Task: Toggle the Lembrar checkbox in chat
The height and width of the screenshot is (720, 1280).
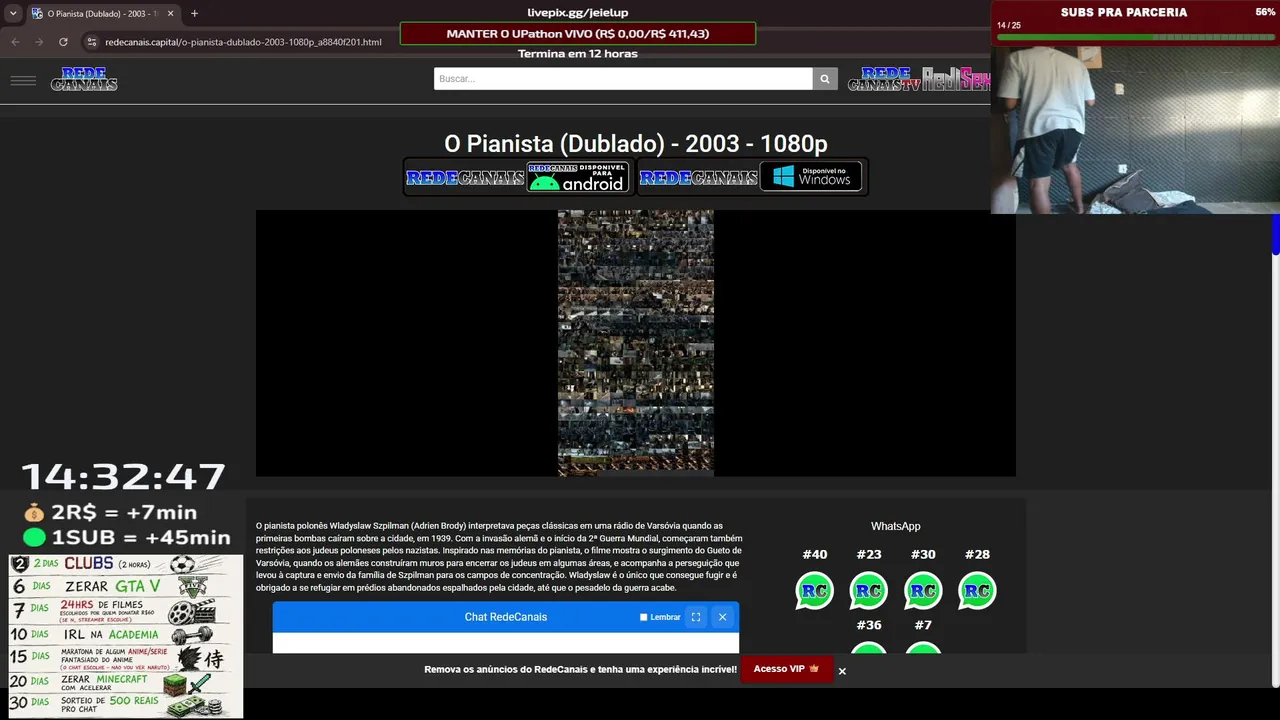Action: (x=644, y=617)
